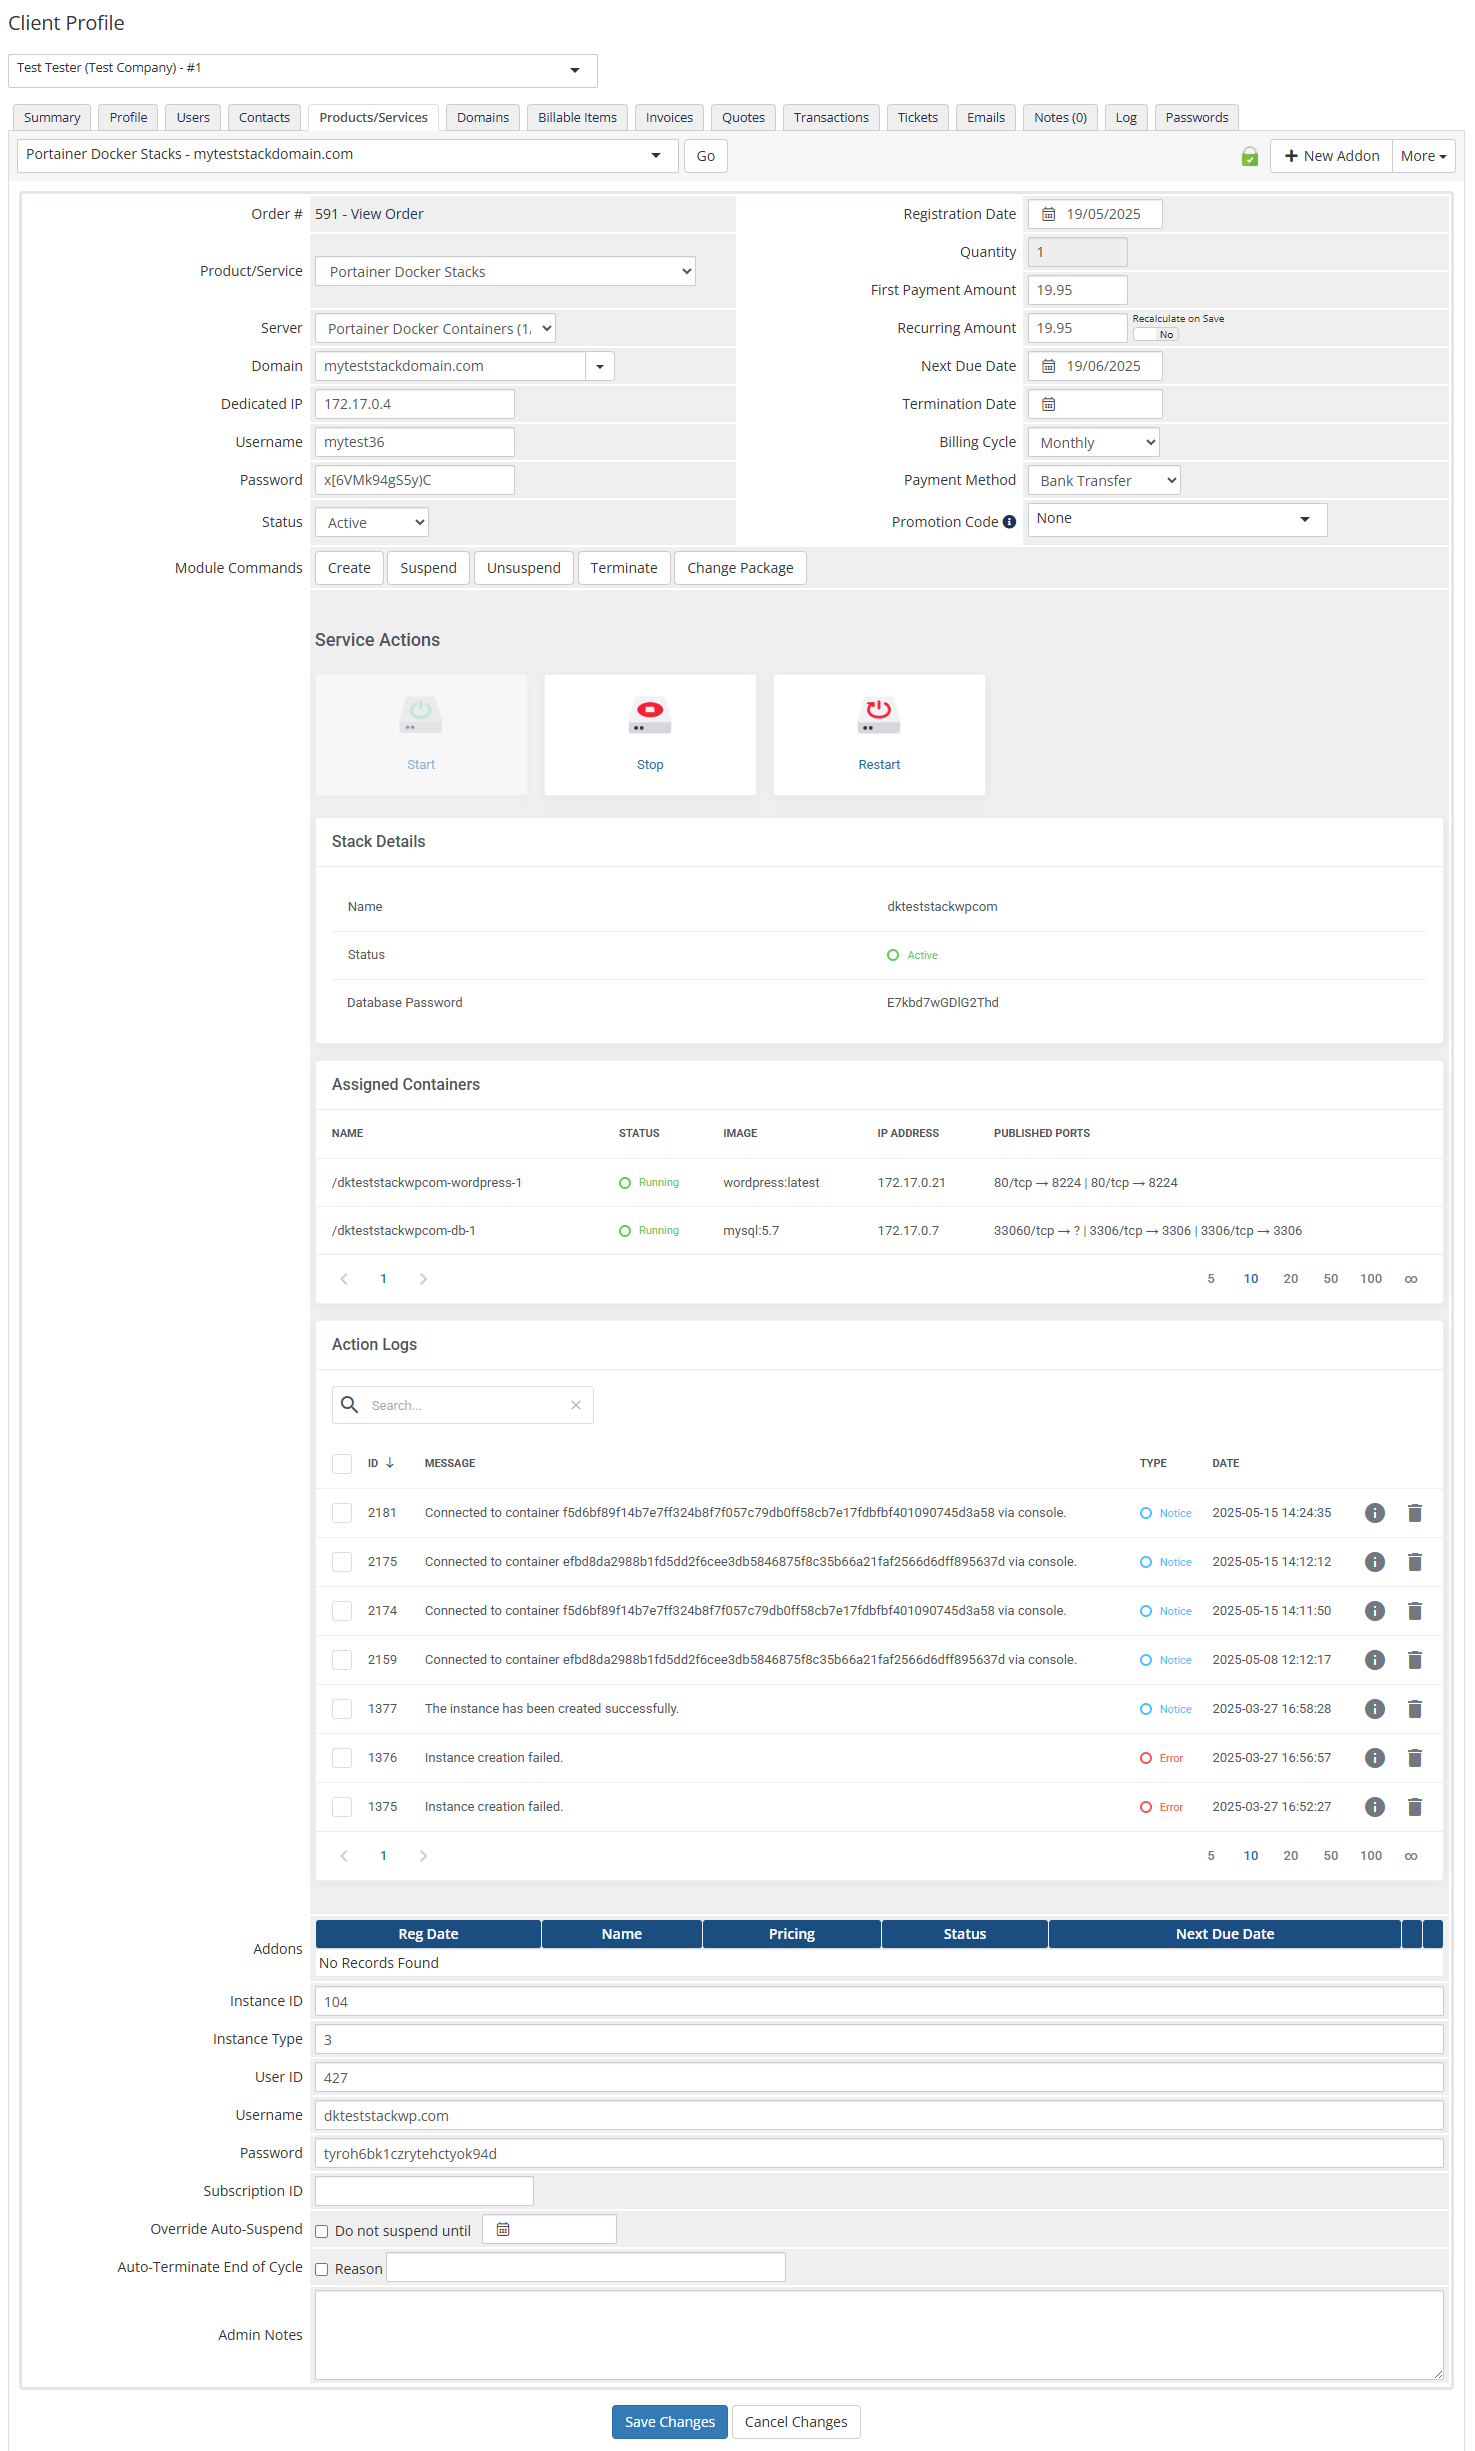Open the Test Tester client selector dropdown
This screenshot has width=1475, height=2451.
tap(303, 70)
